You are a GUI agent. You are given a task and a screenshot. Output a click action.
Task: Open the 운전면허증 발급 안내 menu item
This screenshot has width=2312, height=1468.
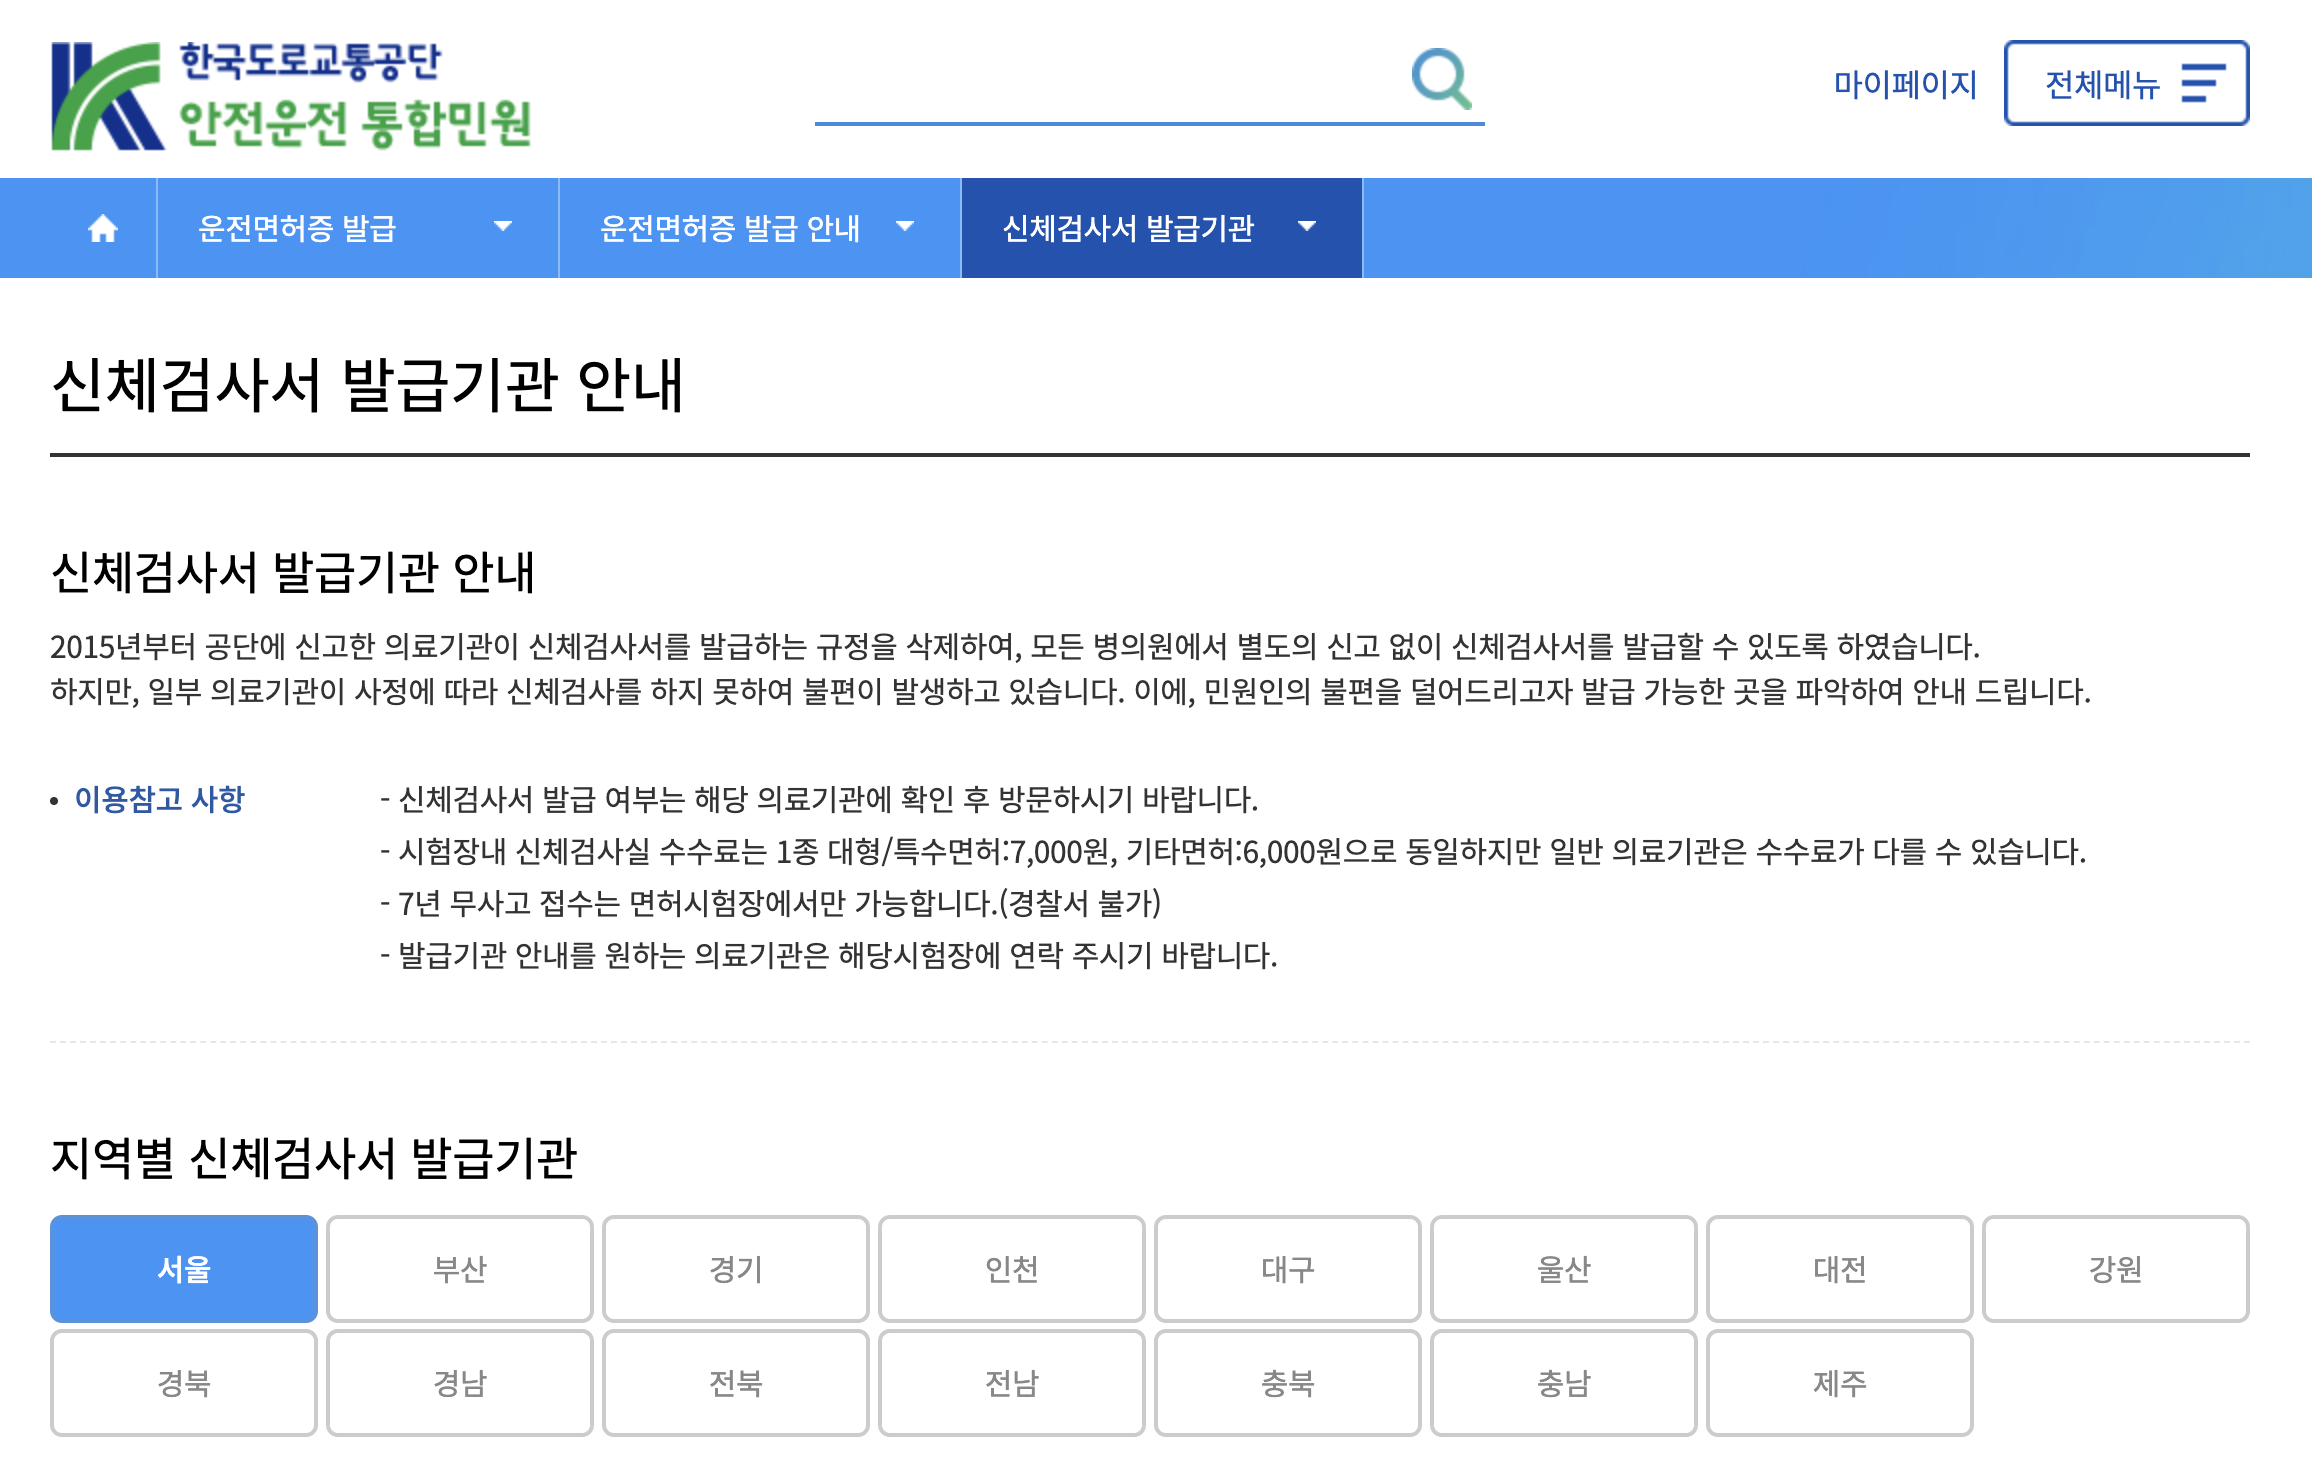point(730,229)
